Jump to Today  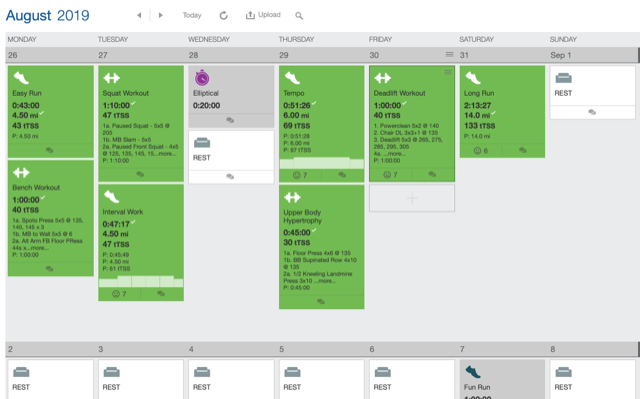[192, 15]
